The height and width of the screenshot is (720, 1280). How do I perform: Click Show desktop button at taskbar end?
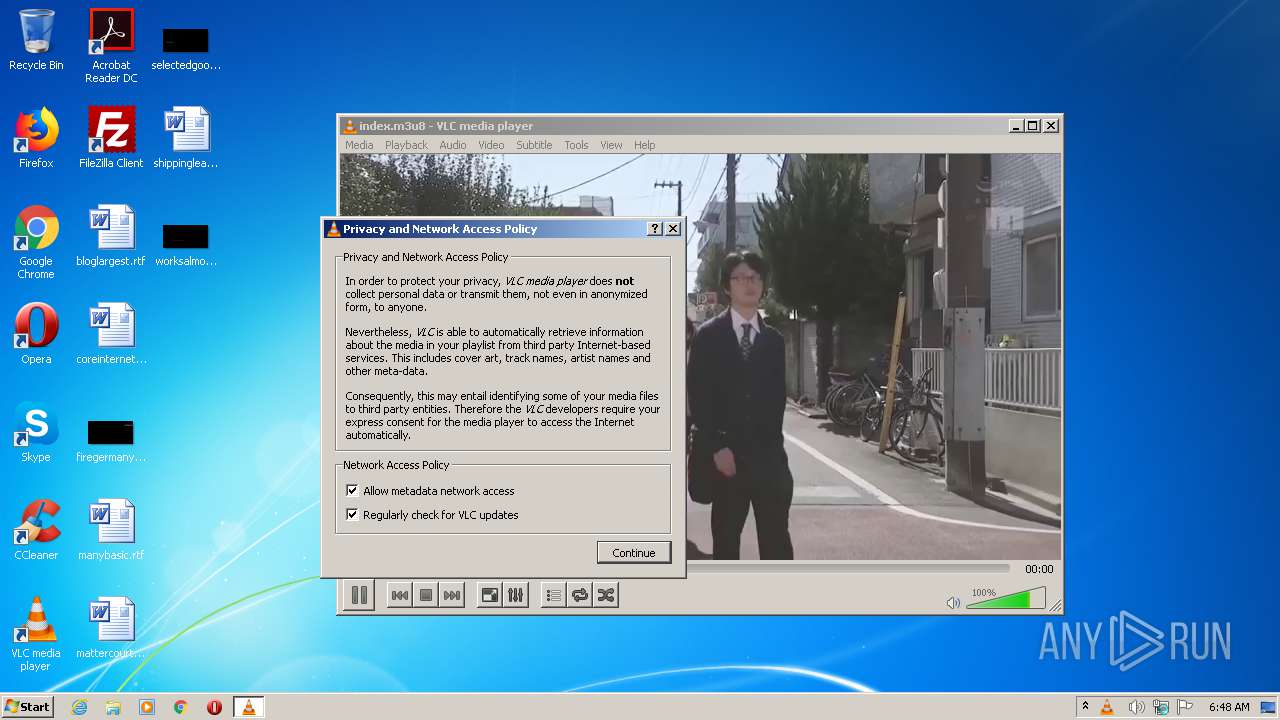(1270, 707)
